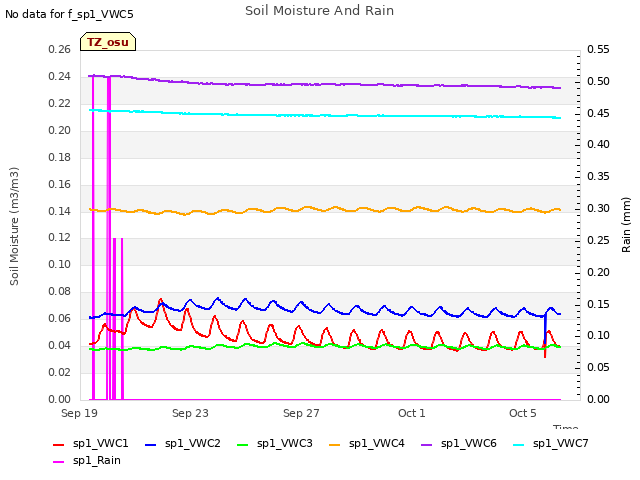Click the sp1_VWC2 legend entry
Viewport: 640px width, 480px height.
pyautogui.click(x=183, y=444)
